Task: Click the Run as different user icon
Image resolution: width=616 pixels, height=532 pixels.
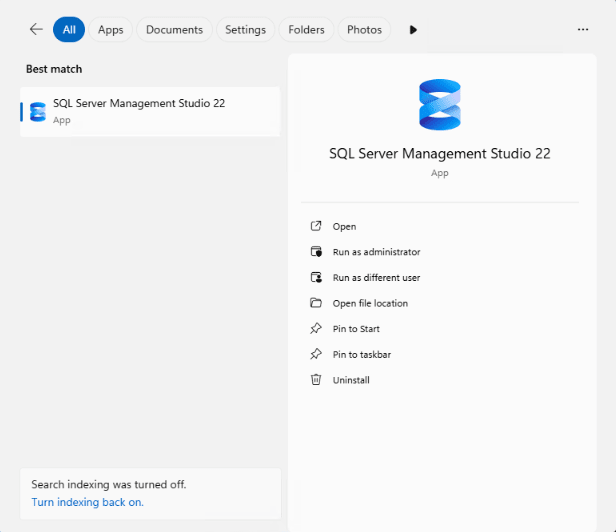Action: [x=316, y=277]
